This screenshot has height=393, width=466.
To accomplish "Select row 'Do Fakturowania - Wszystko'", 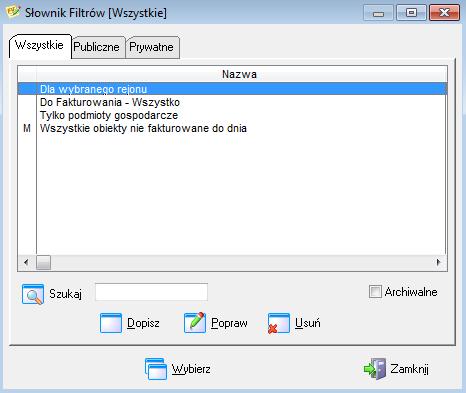I will 232,102.
